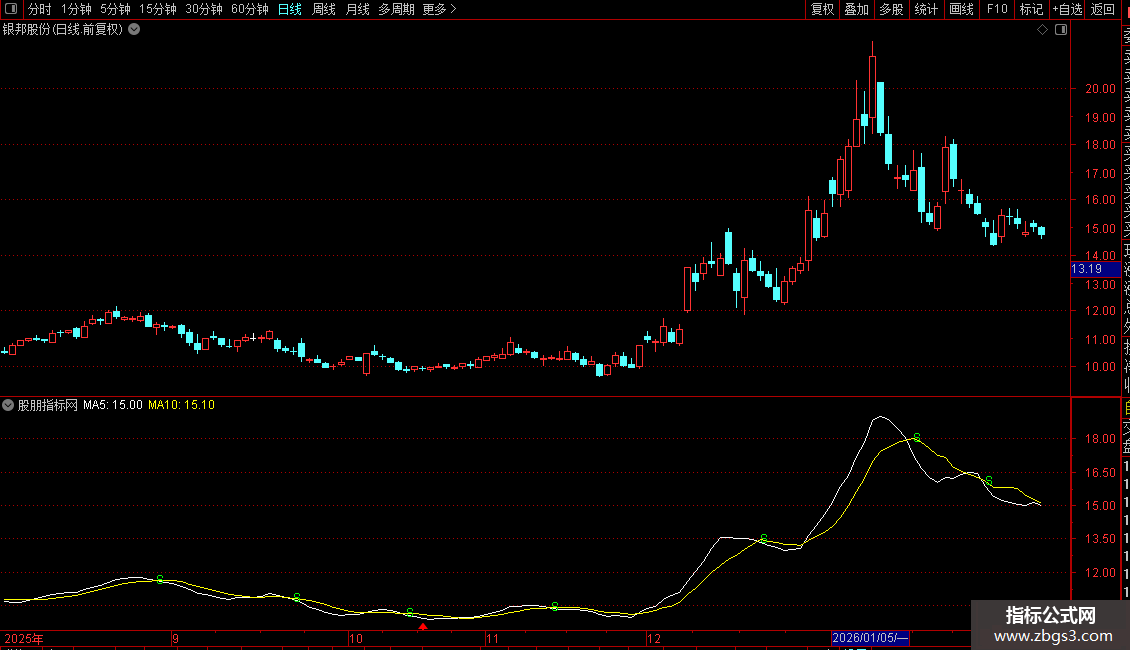Open the 银邦股份 chart title dropdown arrow
Screen dimensions: 1130x650
134,30
